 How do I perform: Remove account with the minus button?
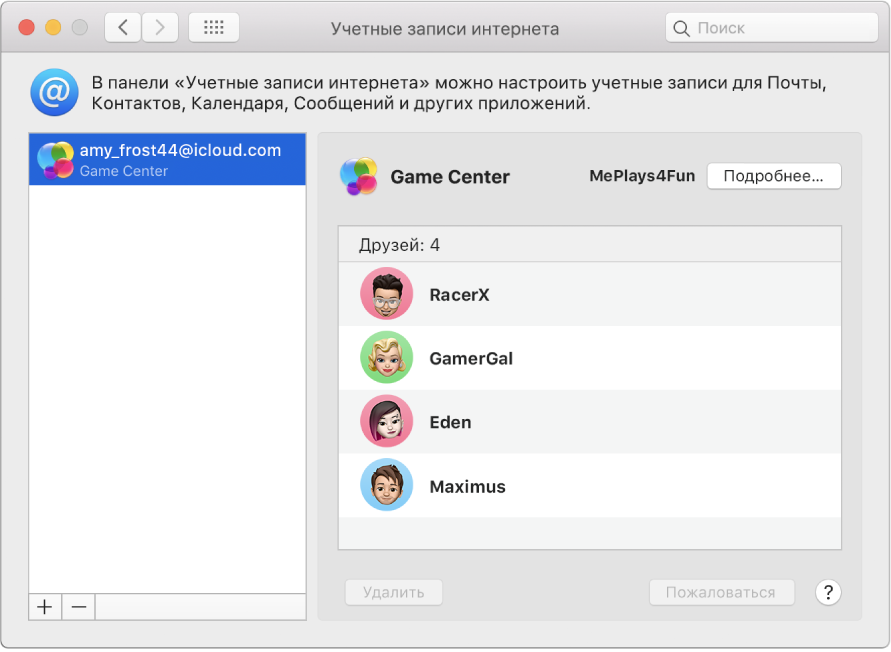(78, 607)
